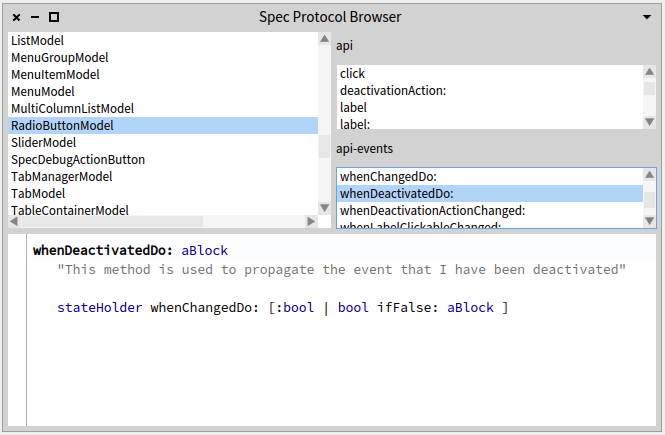Click the api list scroll-up arrow
665x435 pixels.
tap(650, 73)
